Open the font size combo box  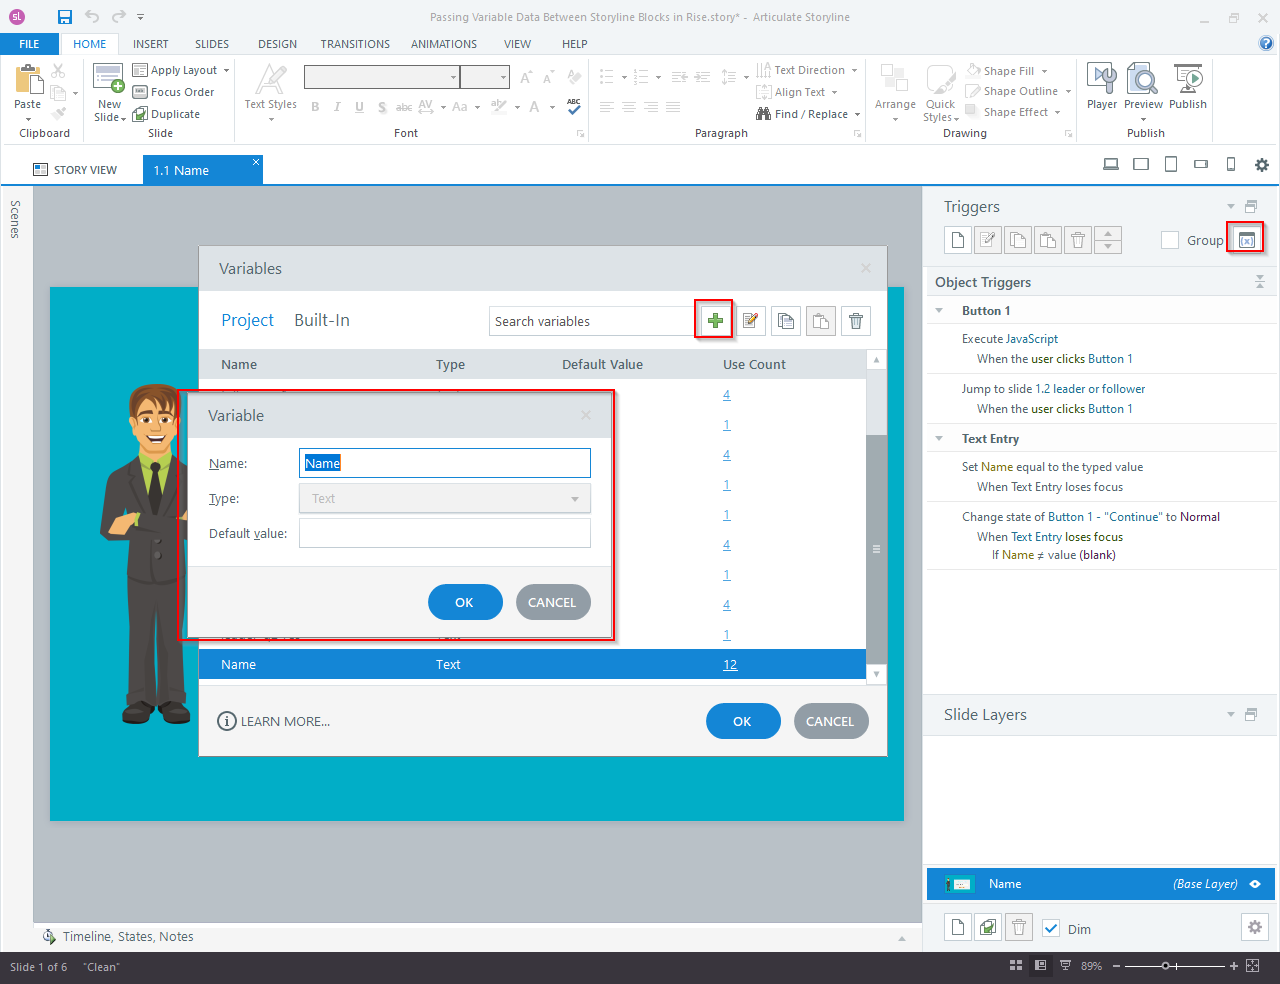click(485, 77)
